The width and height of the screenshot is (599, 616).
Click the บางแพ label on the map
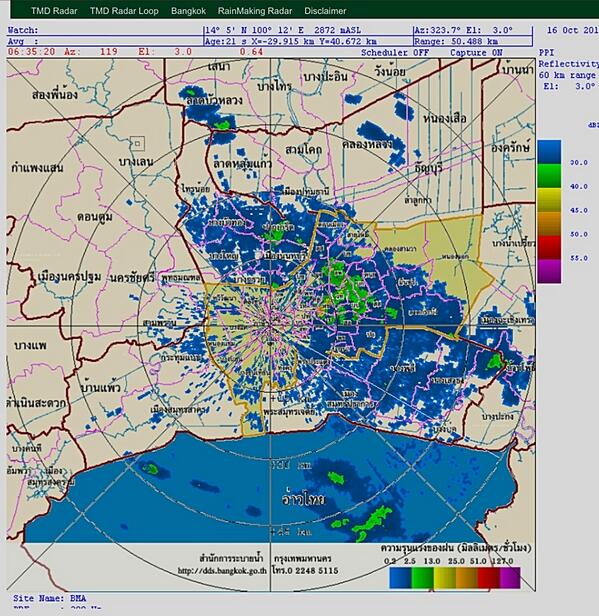[x=30, y=346]
